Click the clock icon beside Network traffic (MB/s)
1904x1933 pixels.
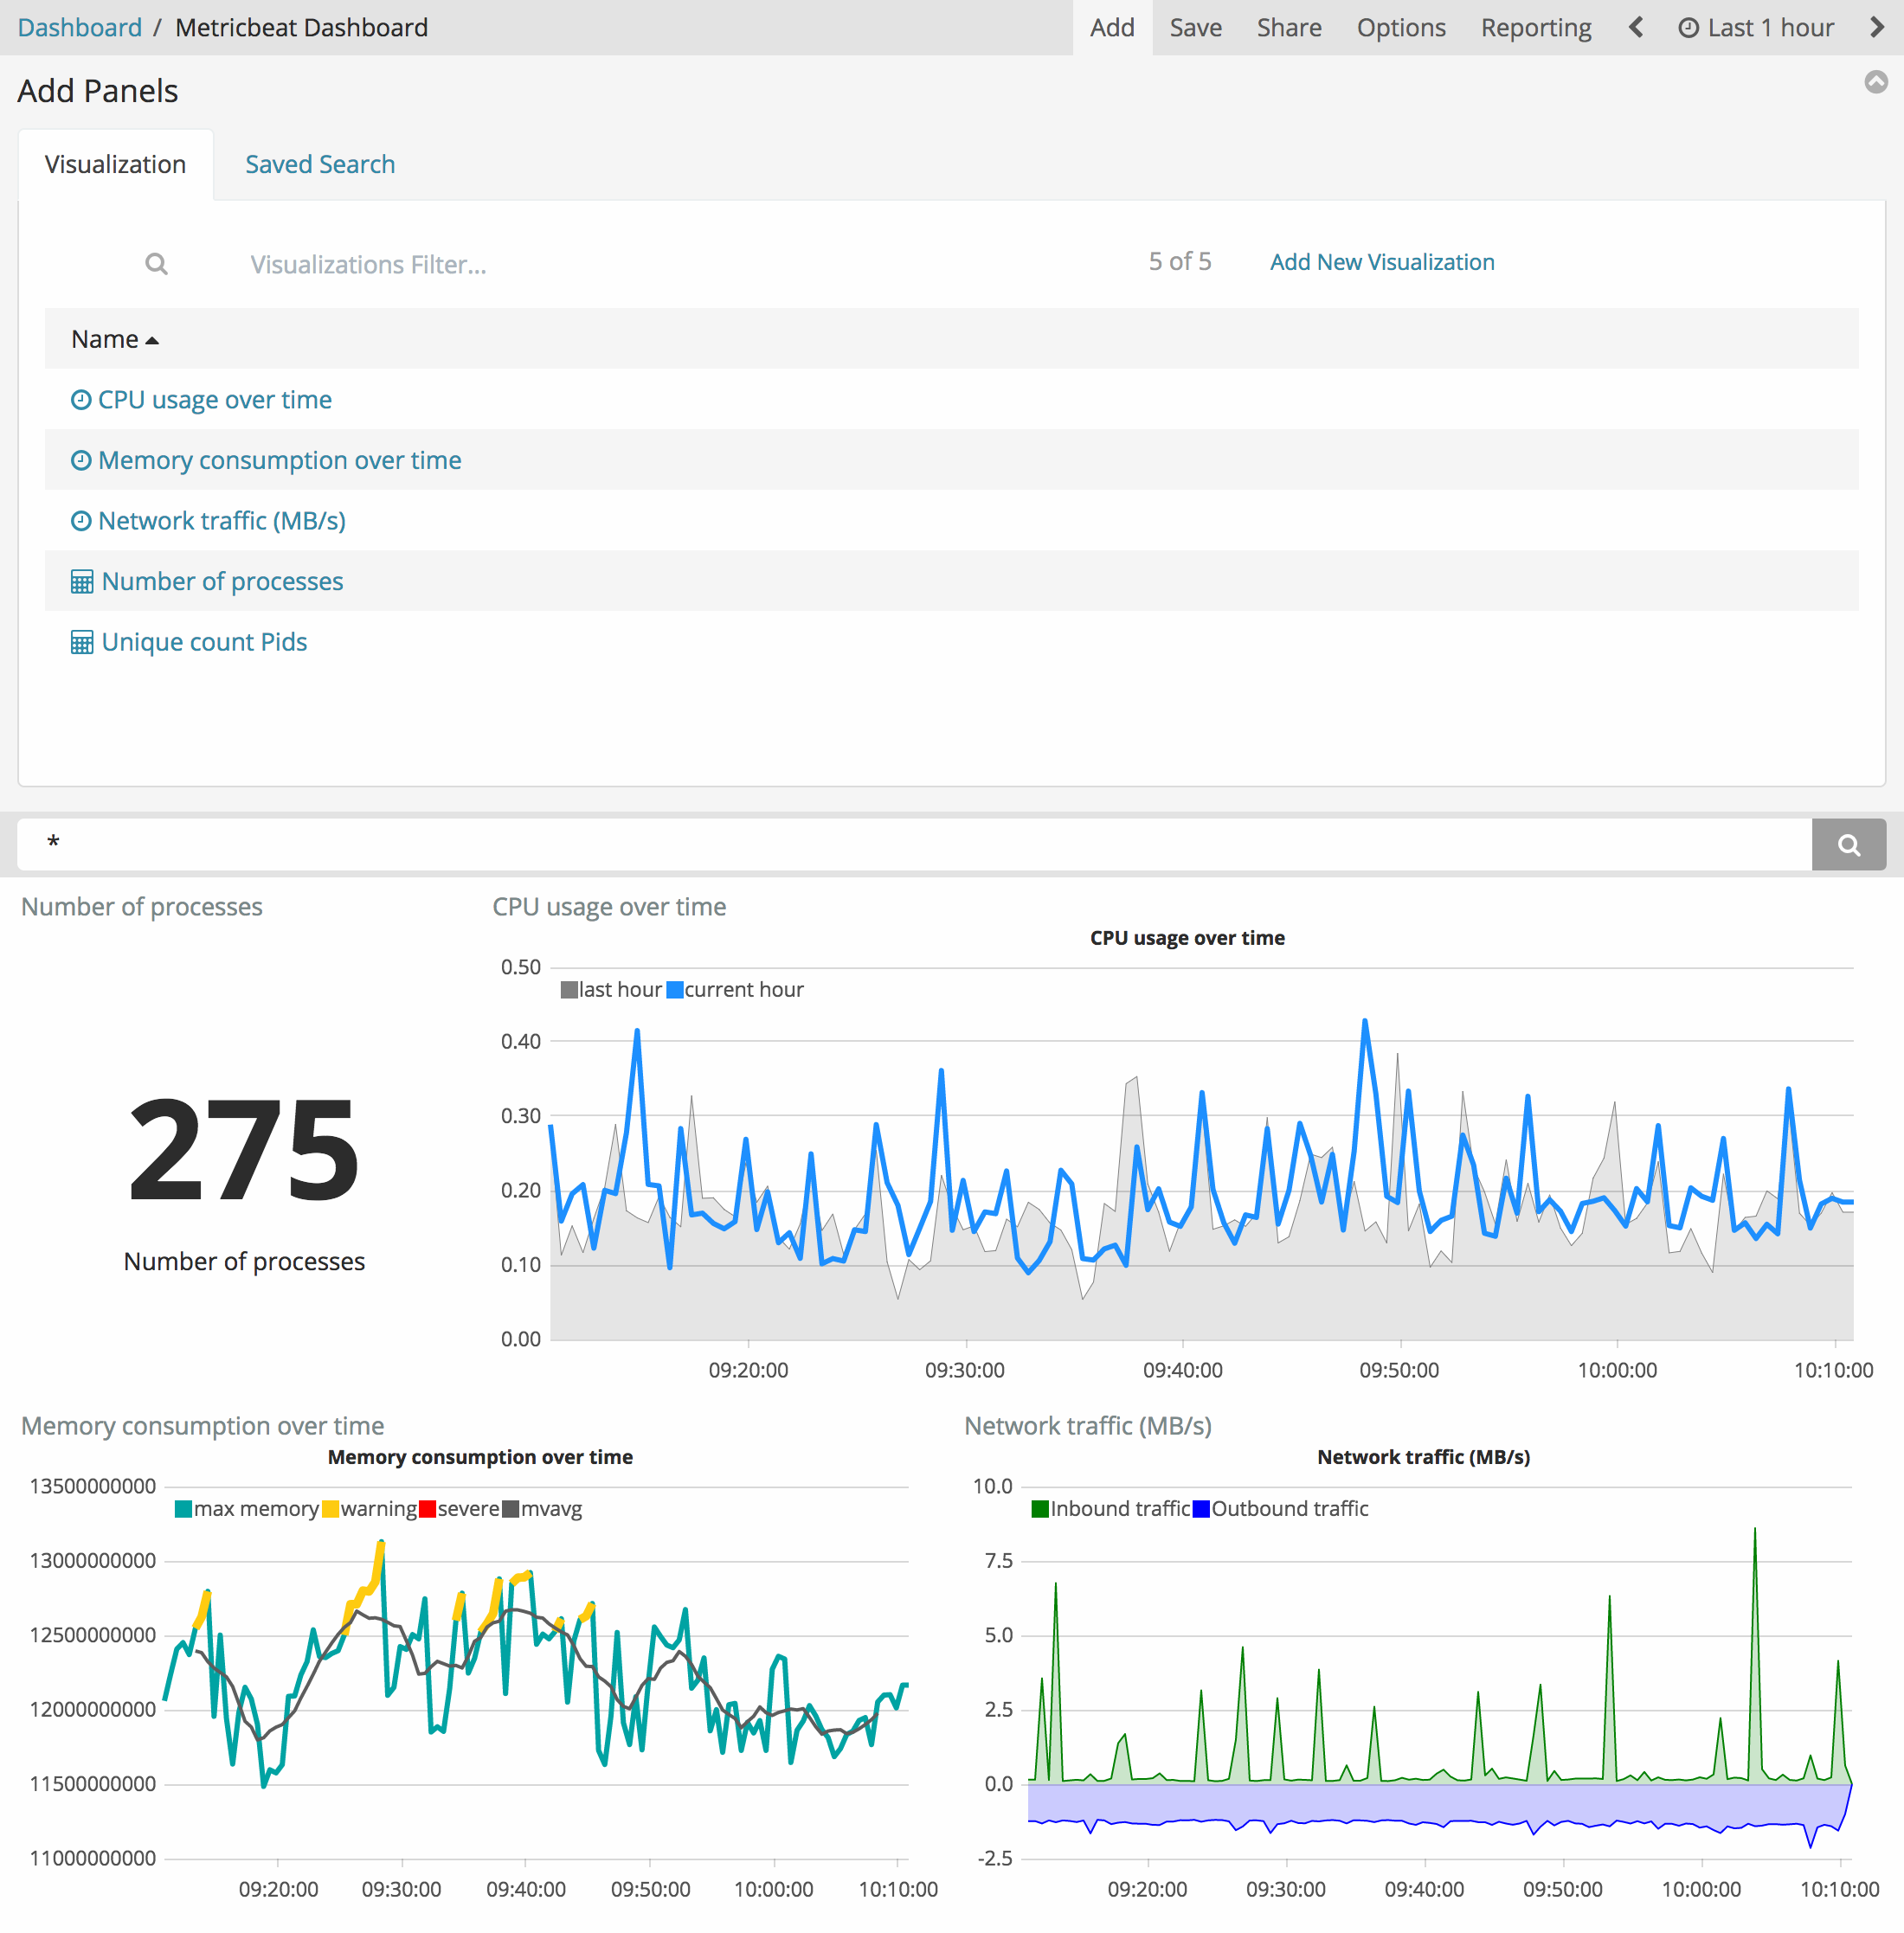pos(81,521)
